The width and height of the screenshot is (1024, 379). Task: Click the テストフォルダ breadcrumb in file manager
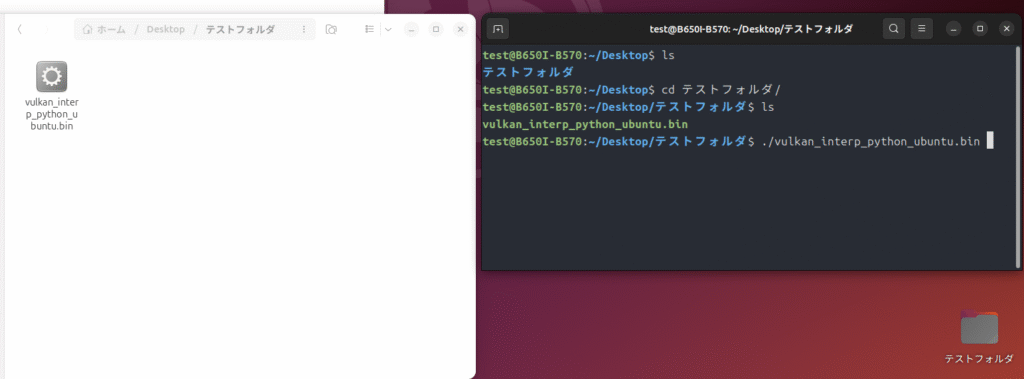[x=240, y=29]
